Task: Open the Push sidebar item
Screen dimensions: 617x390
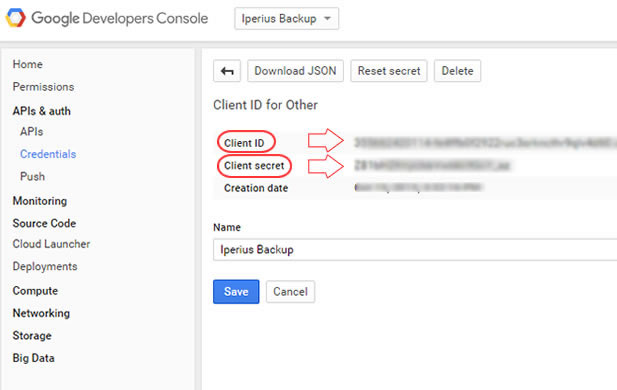Action: pyautogui.click(x=32, y=176)
